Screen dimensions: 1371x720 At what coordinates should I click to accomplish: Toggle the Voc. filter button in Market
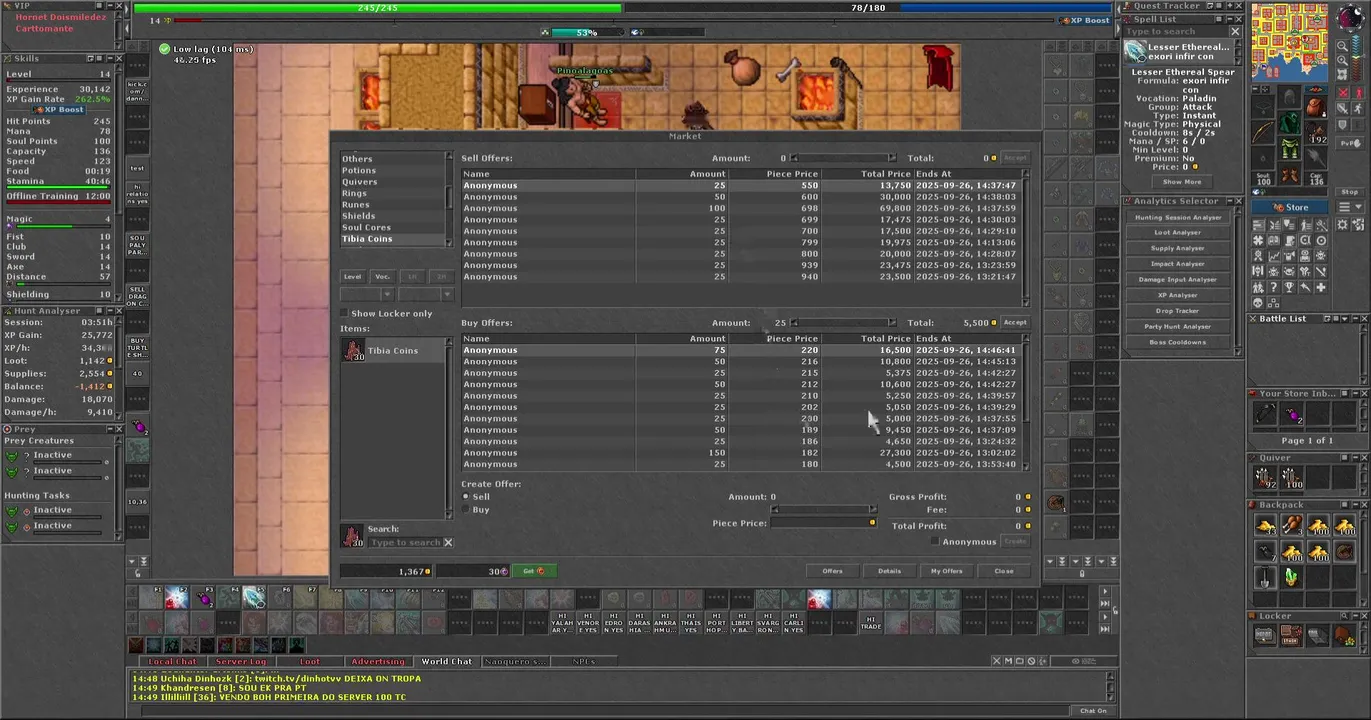coord(382,276)
